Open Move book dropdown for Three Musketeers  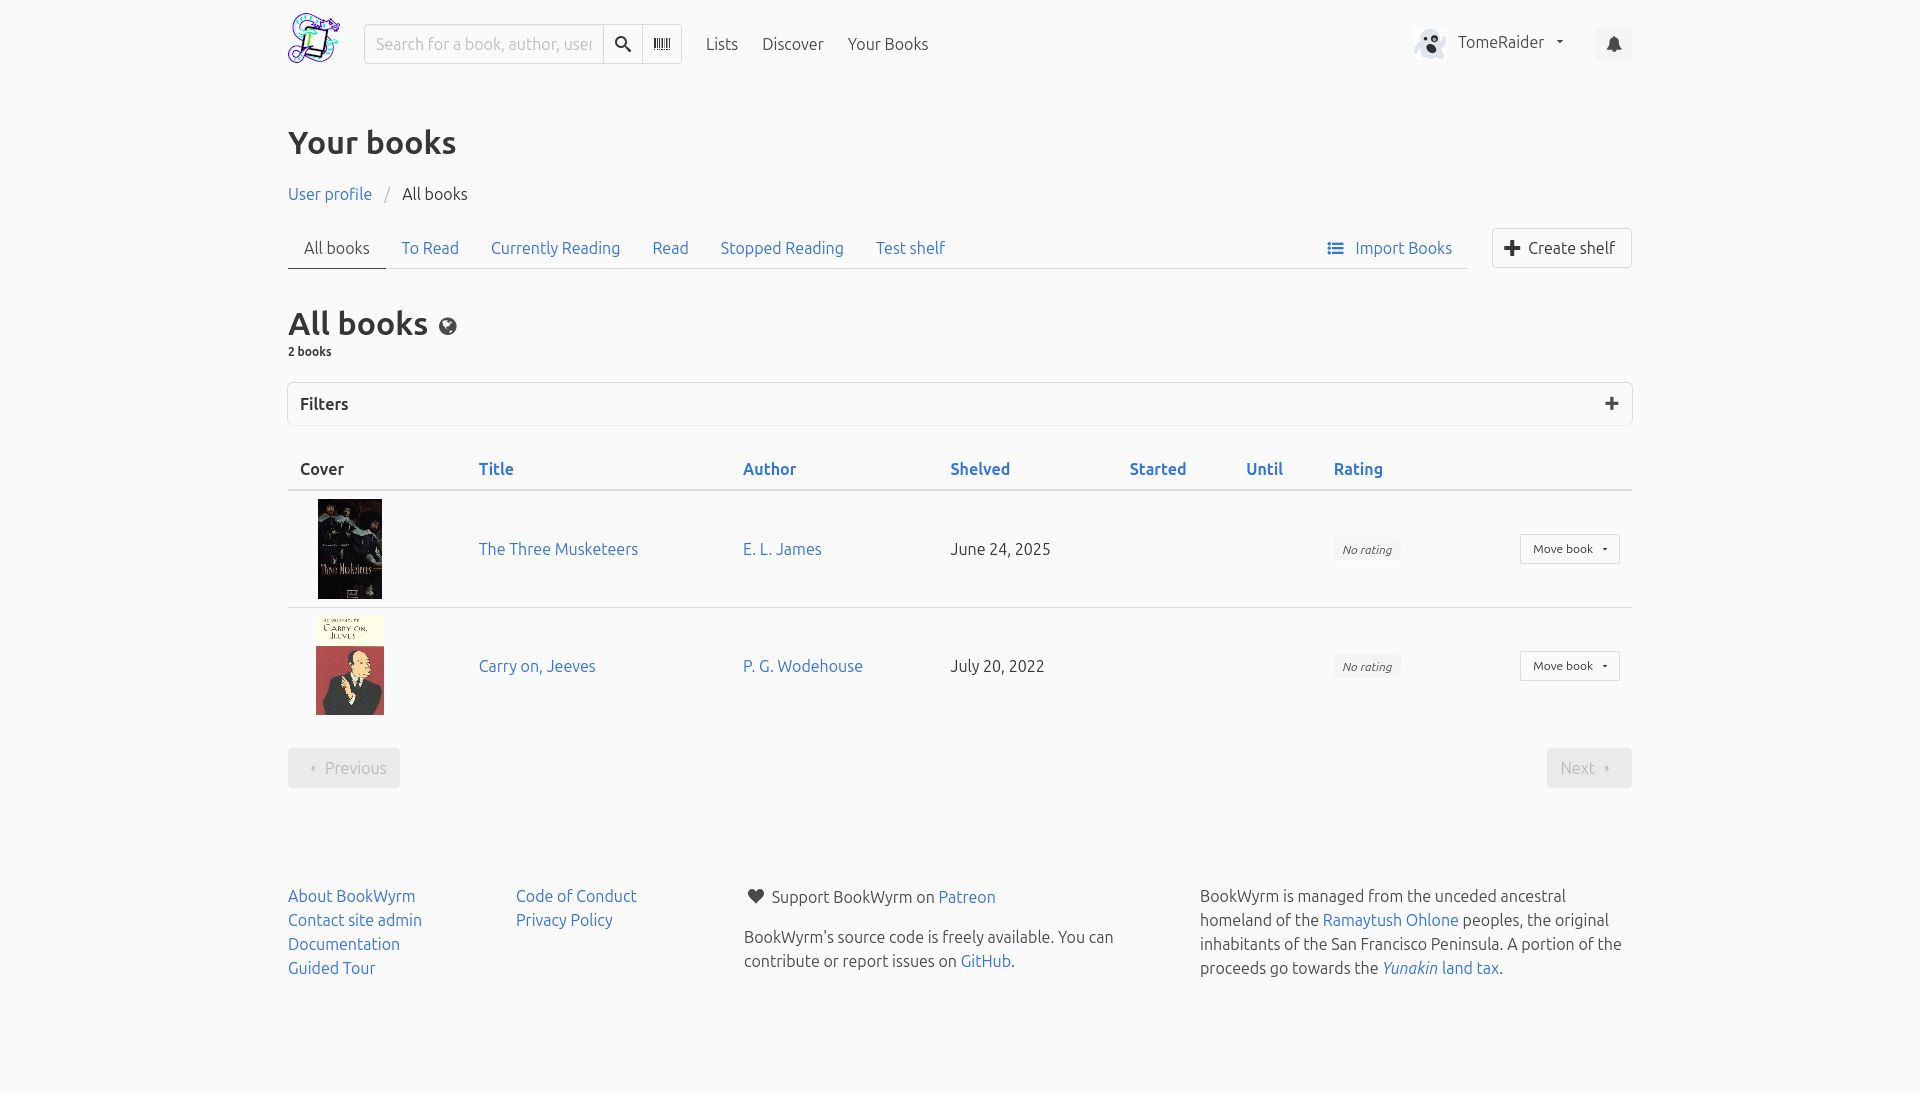coord(1569,549)
